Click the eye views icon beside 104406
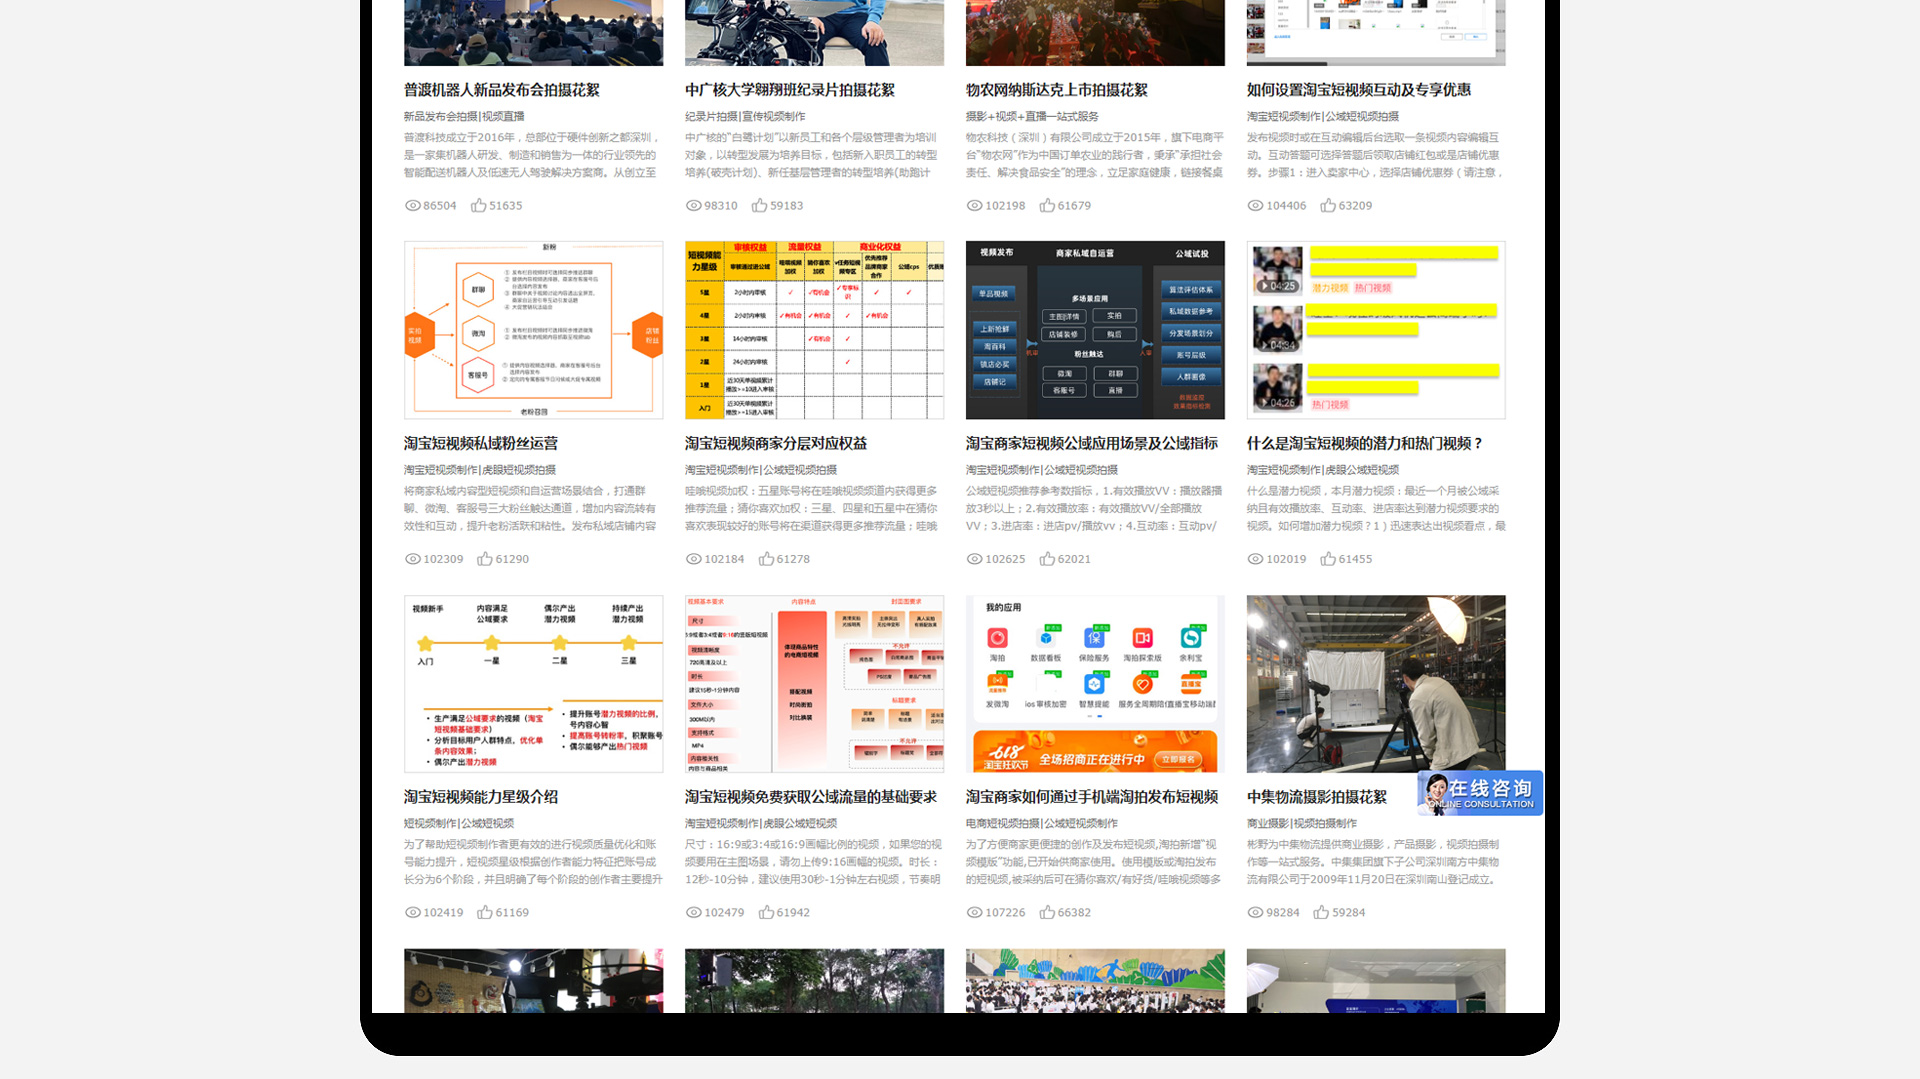1920x1079 pixels. (1255, 205)
